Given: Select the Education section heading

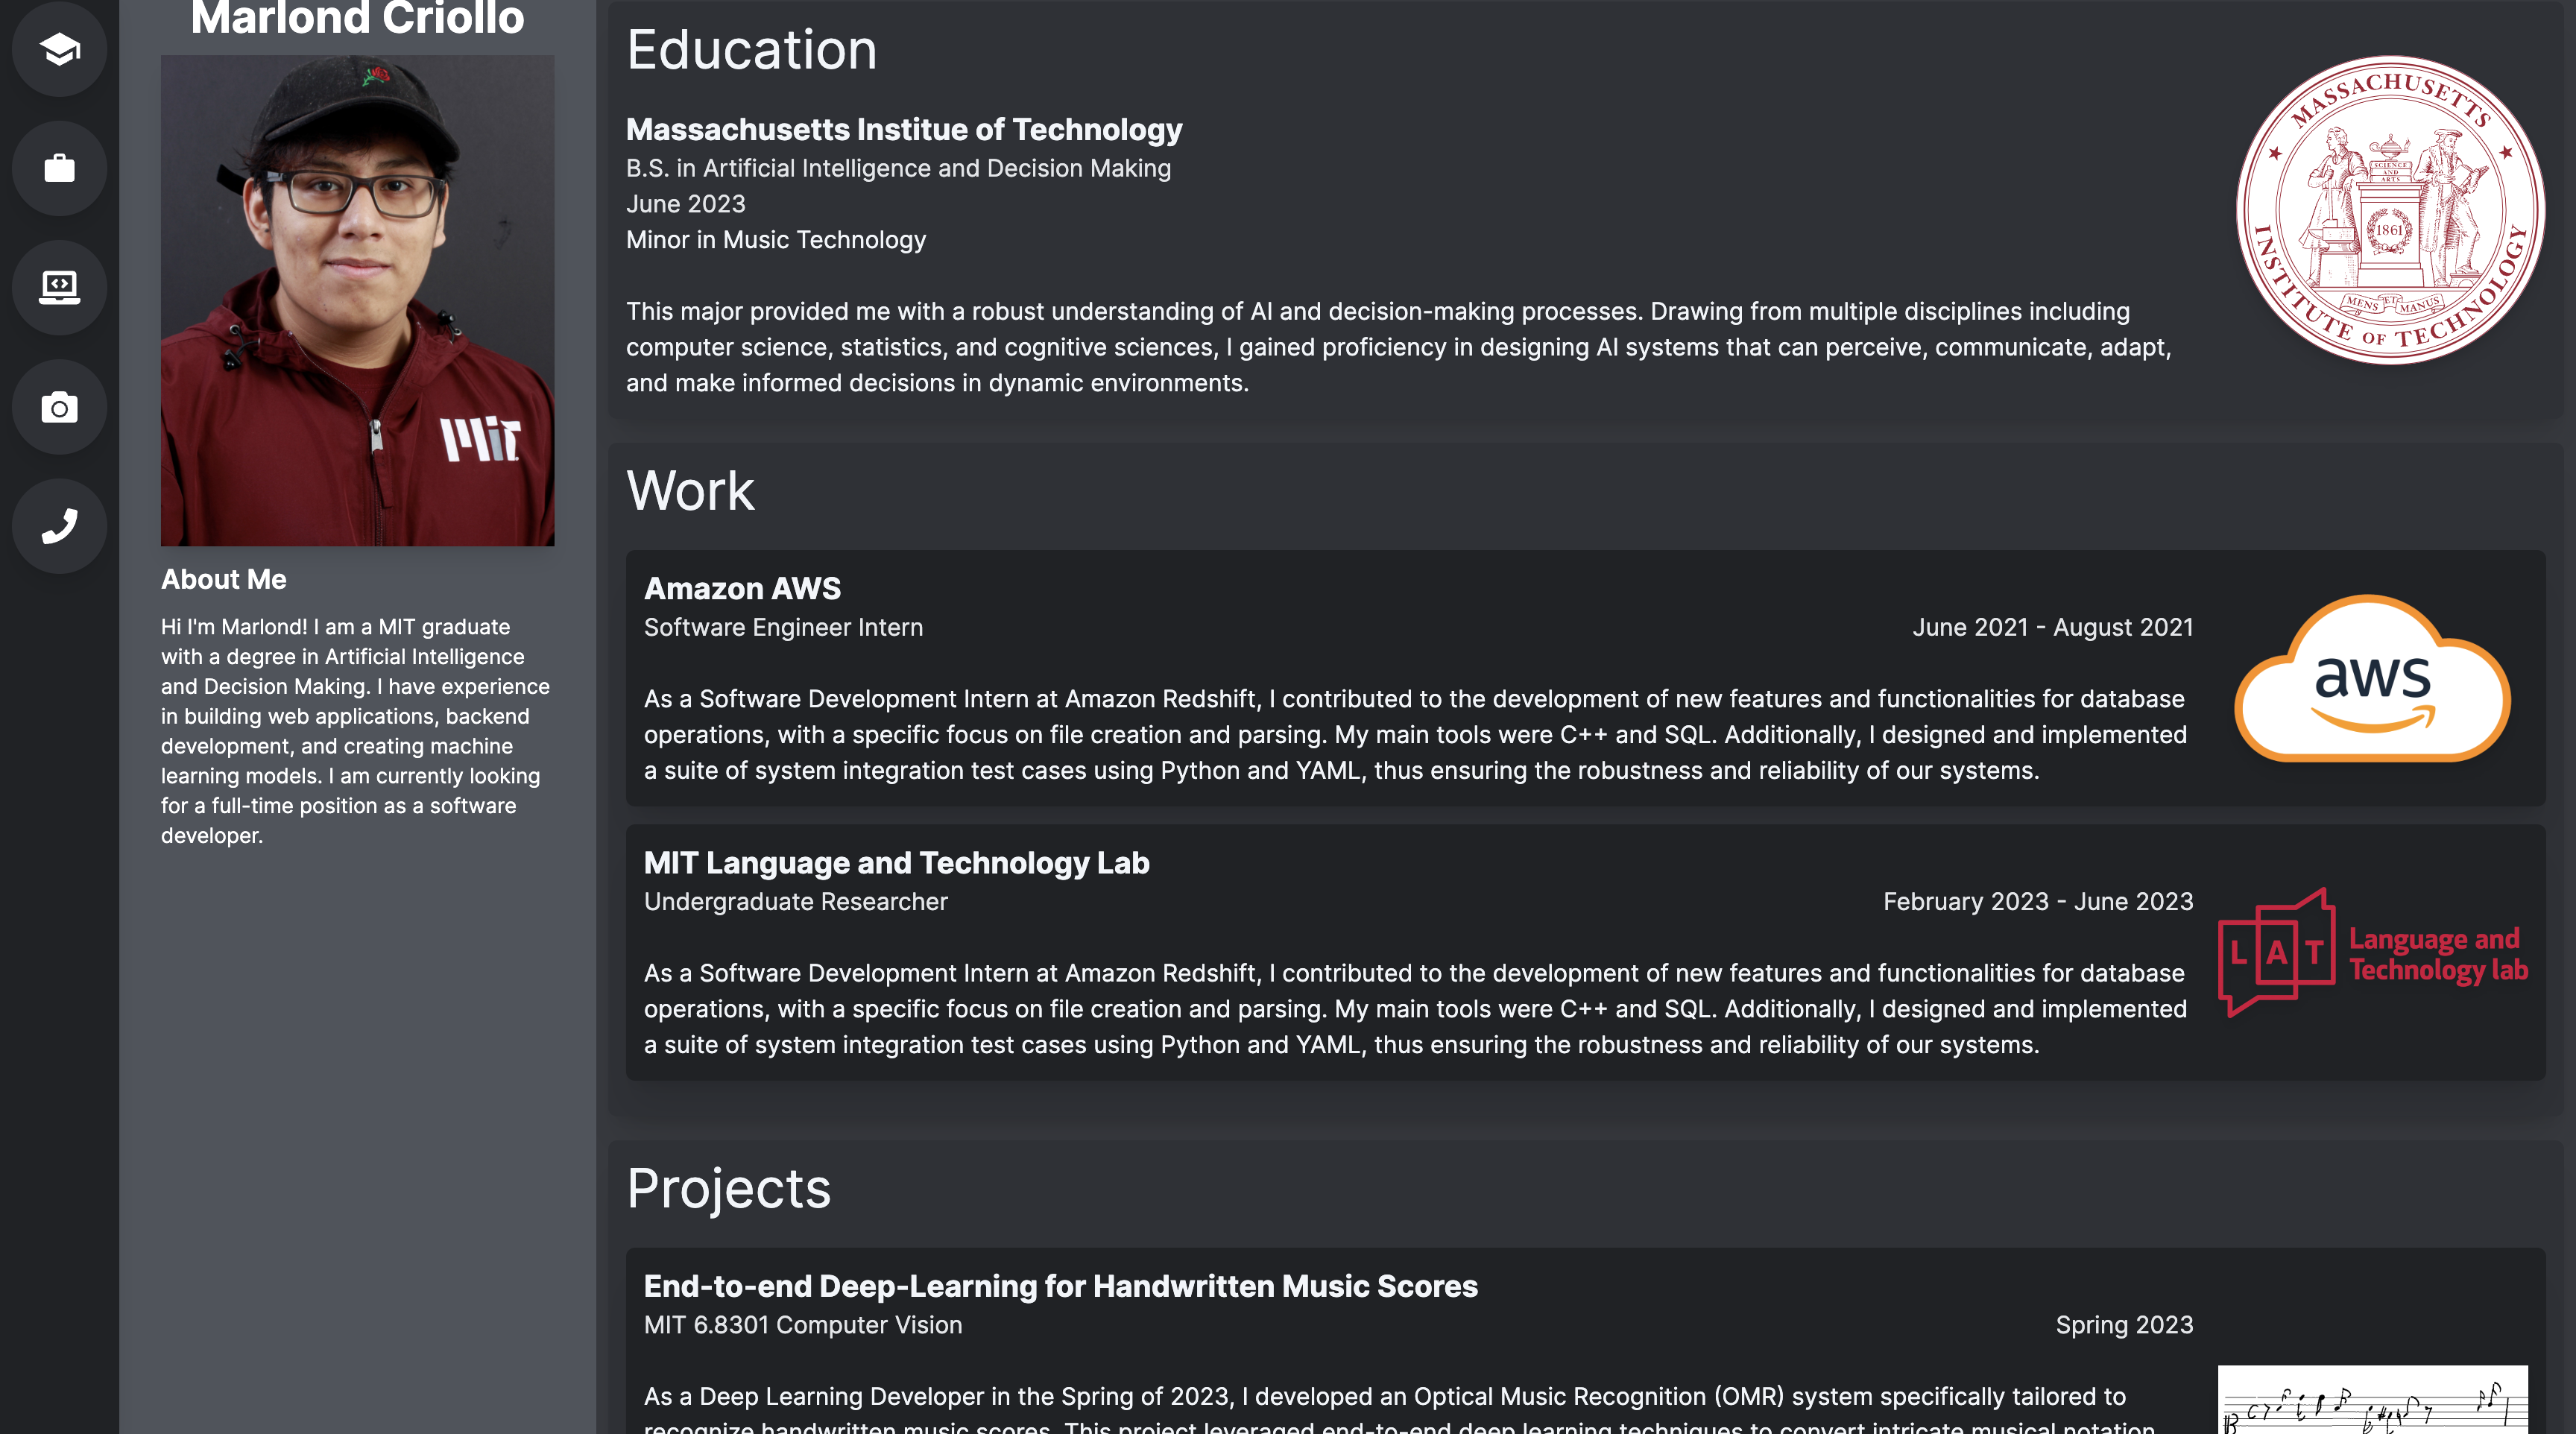Looking at the screenshot, I should click(751, 50).
